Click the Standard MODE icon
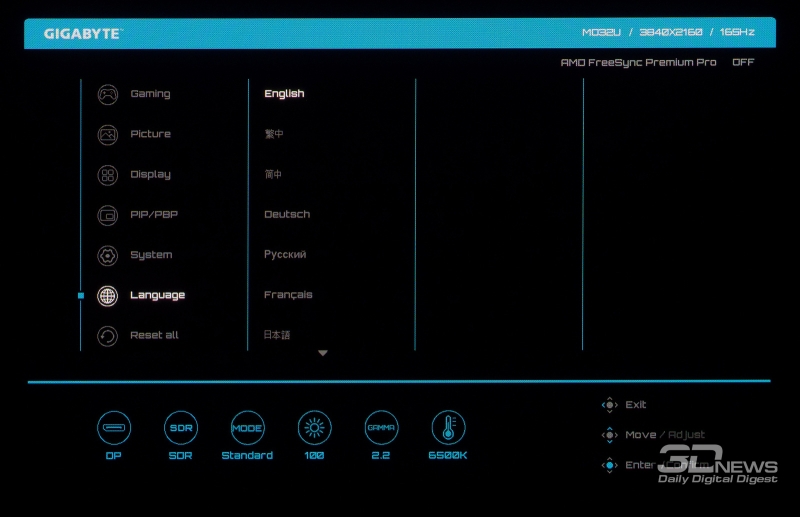The width and height of the screenshot is (800, 517). (x=247, y=428)
